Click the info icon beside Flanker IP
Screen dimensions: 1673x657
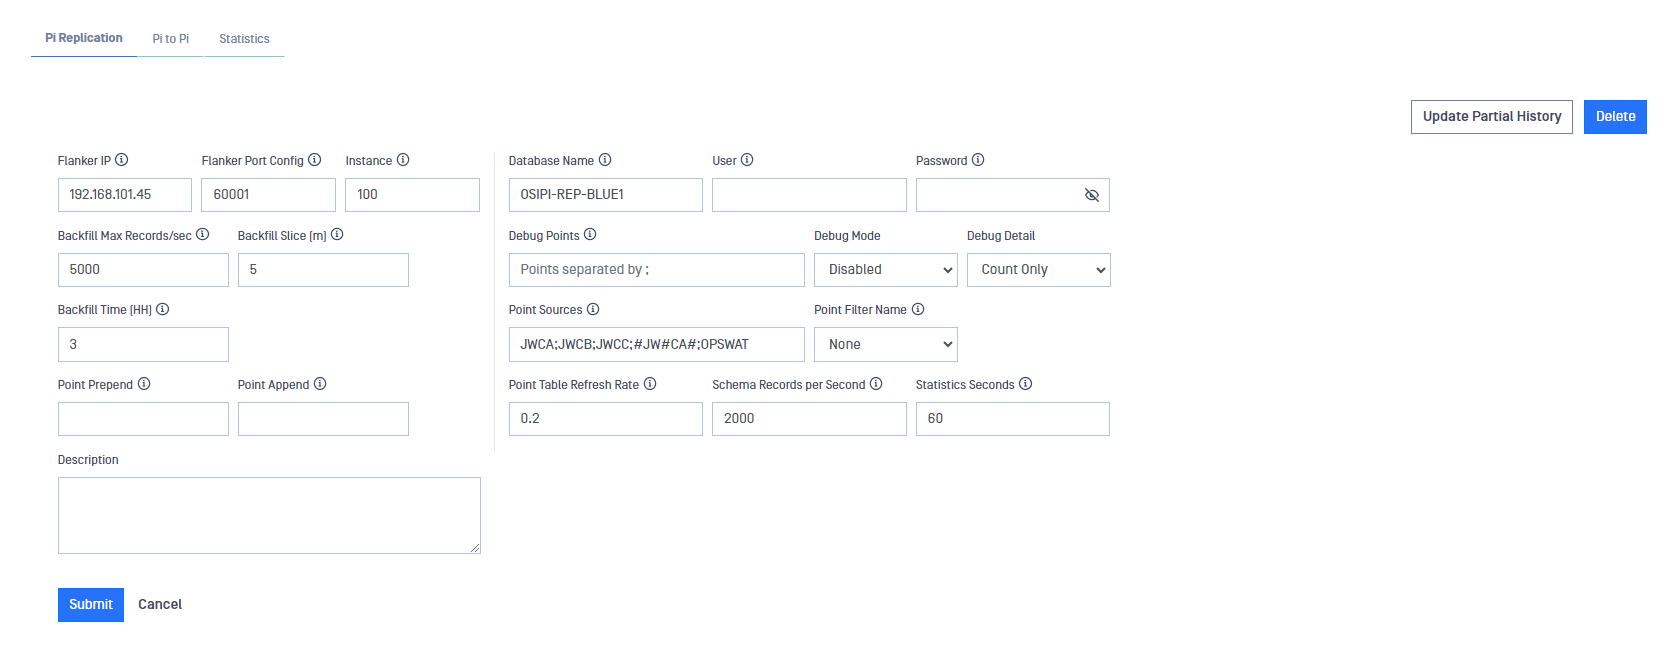point(122,160)
